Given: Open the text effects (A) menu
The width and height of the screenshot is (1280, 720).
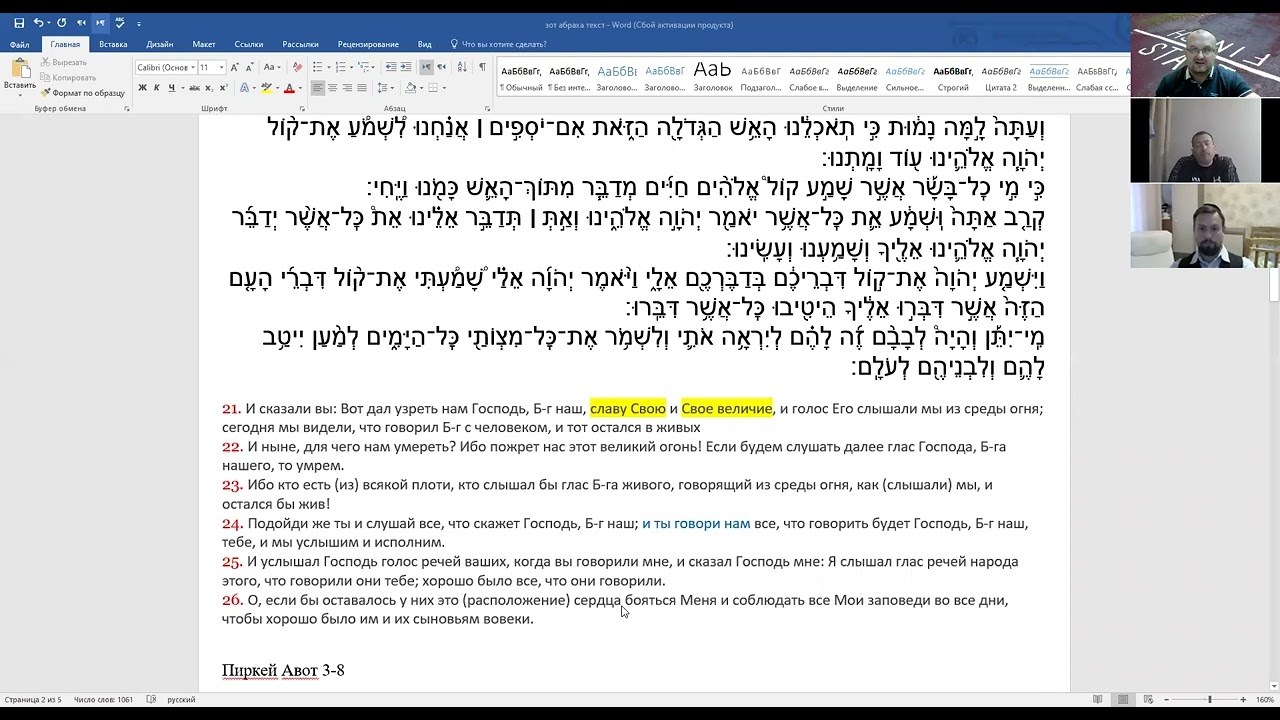Looking at the screenshot, I should tap(243, 88).
